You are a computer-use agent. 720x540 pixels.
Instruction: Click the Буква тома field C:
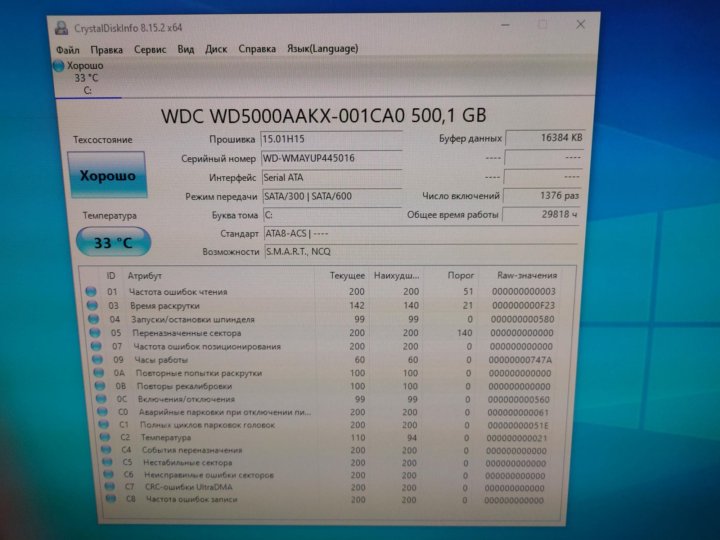(x=333, y=215)
